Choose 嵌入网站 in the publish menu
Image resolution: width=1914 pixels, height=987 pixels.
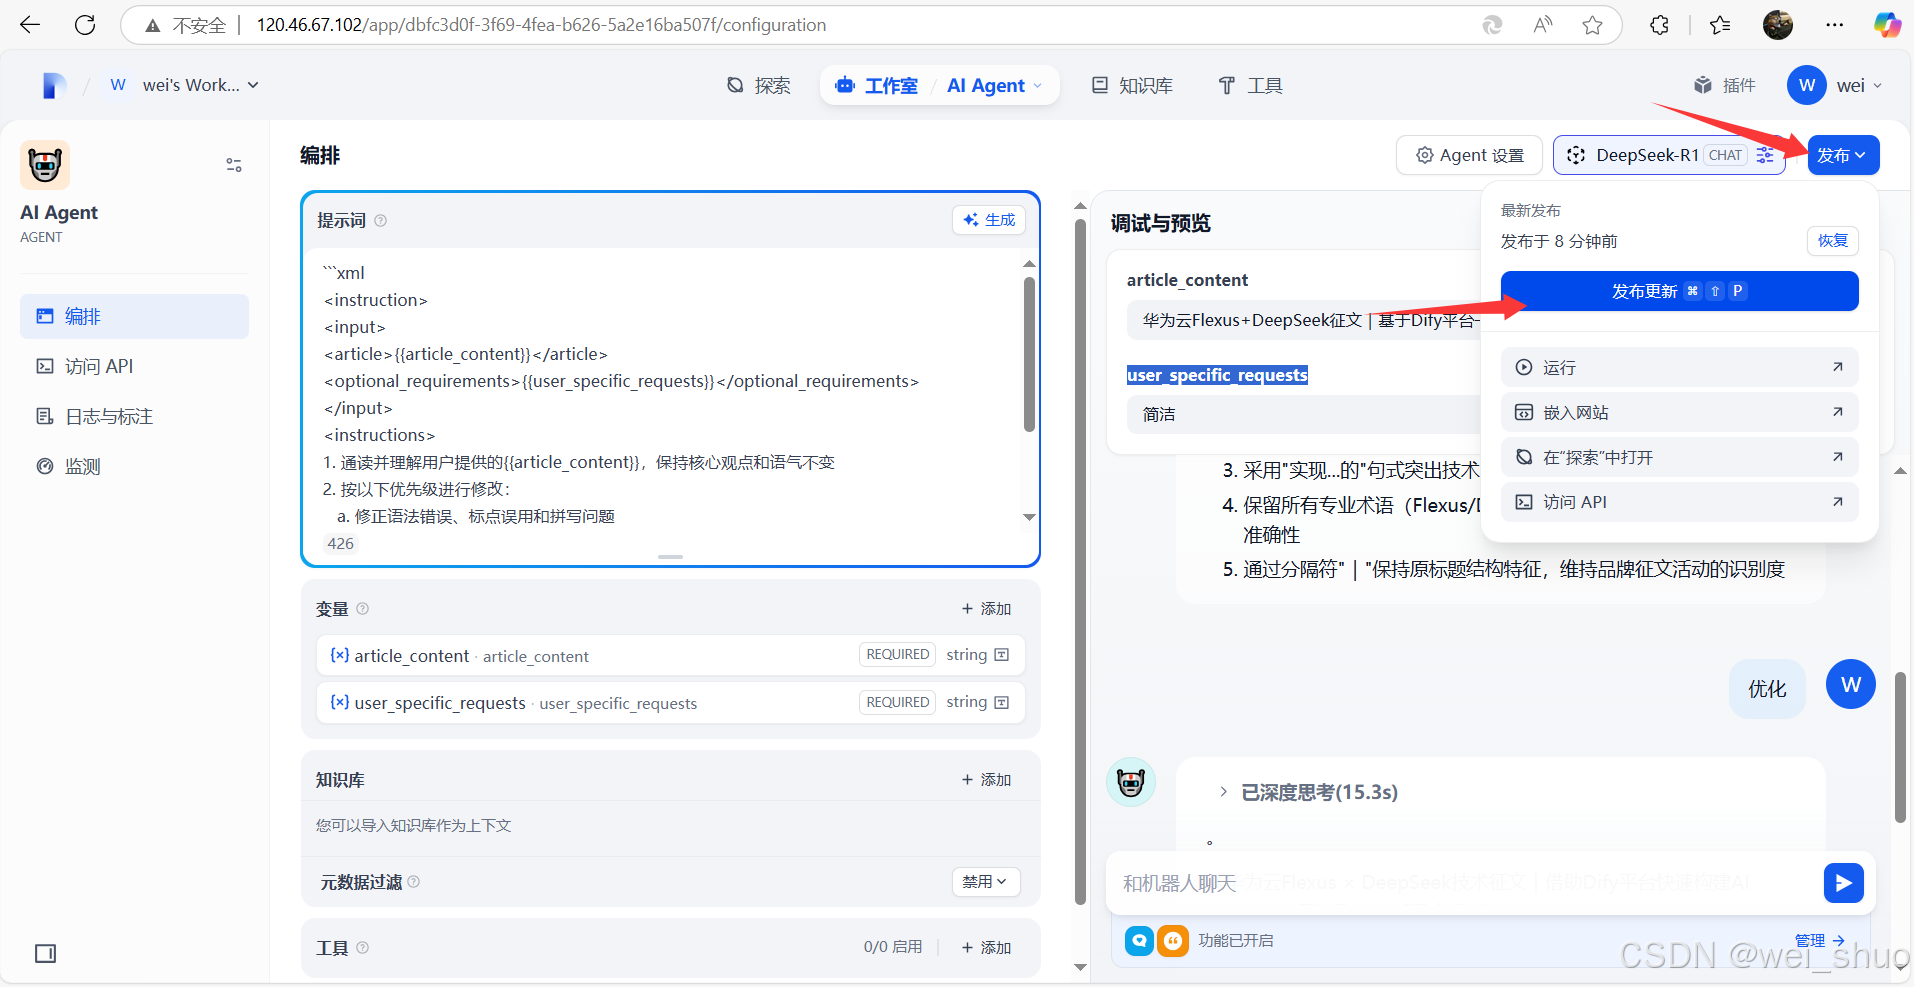tap(1679, 412)
